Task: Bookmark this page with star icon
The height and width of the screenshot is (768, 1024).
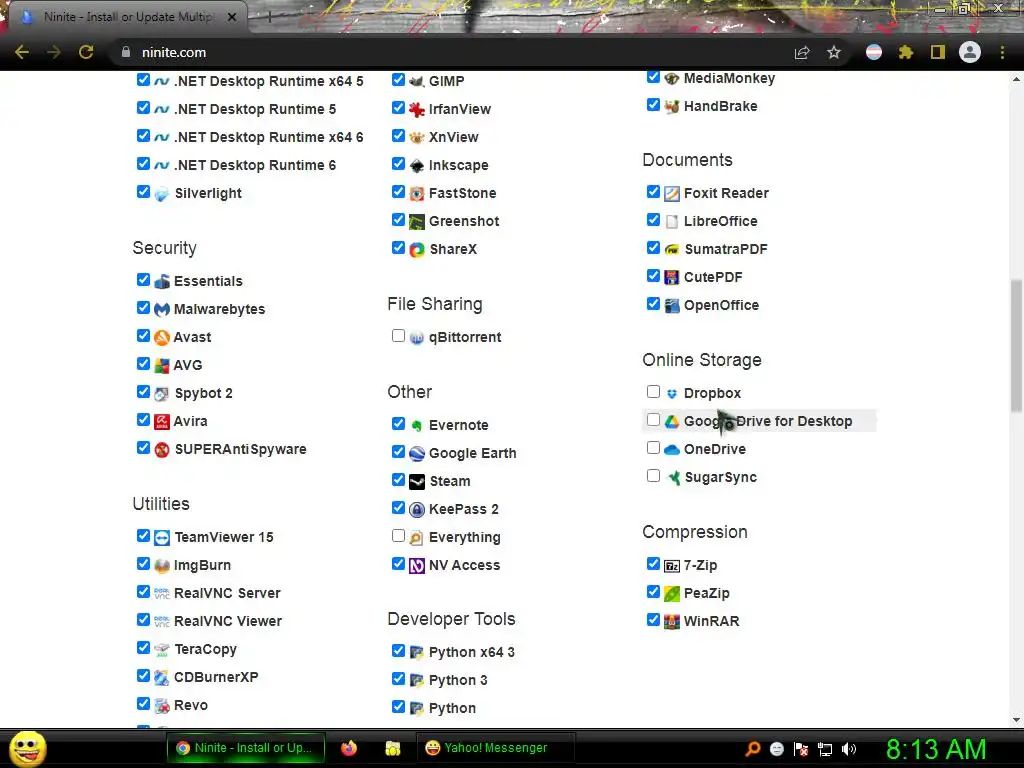Action: click(834, 52)
